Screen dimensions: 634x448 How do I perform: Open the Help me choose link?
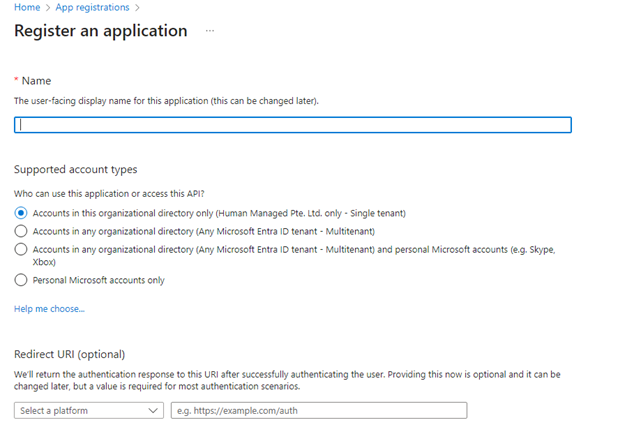49,309
